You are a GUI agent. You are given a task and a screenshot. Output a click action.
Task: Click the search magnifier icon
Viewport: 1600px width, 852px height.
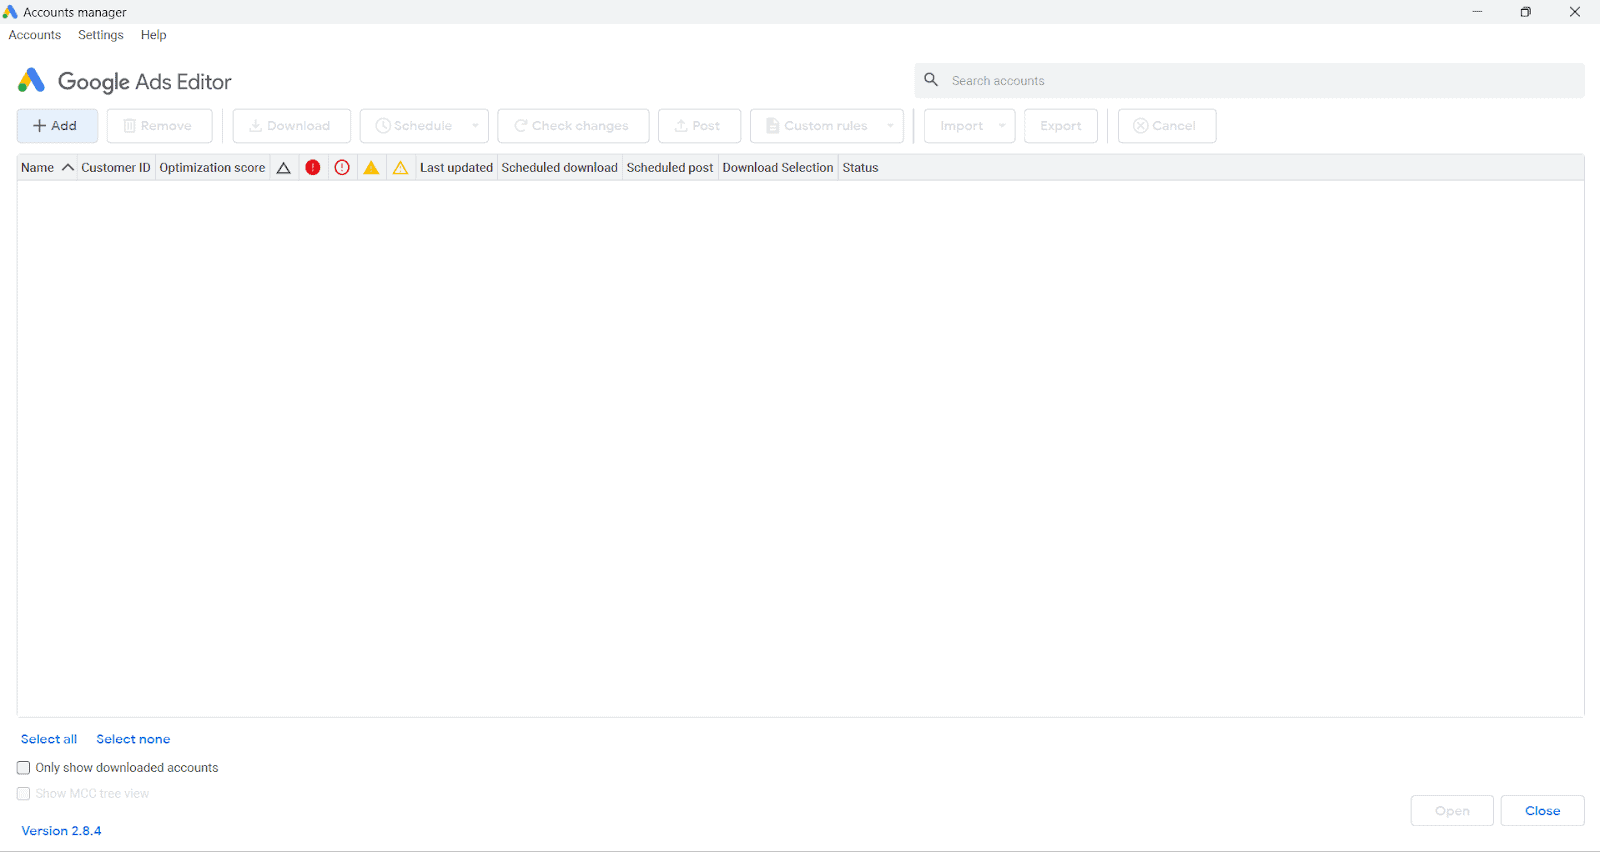(x=931, y=80)
